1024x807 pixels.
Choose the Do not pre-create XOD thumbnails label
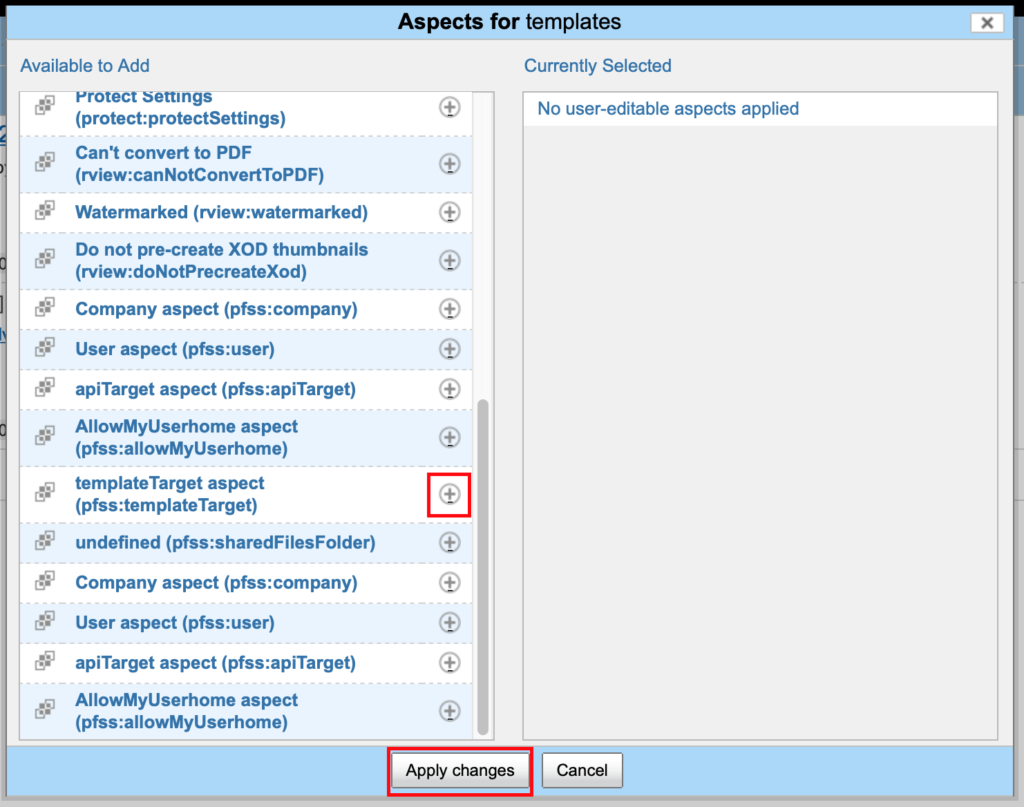(221, 260)
